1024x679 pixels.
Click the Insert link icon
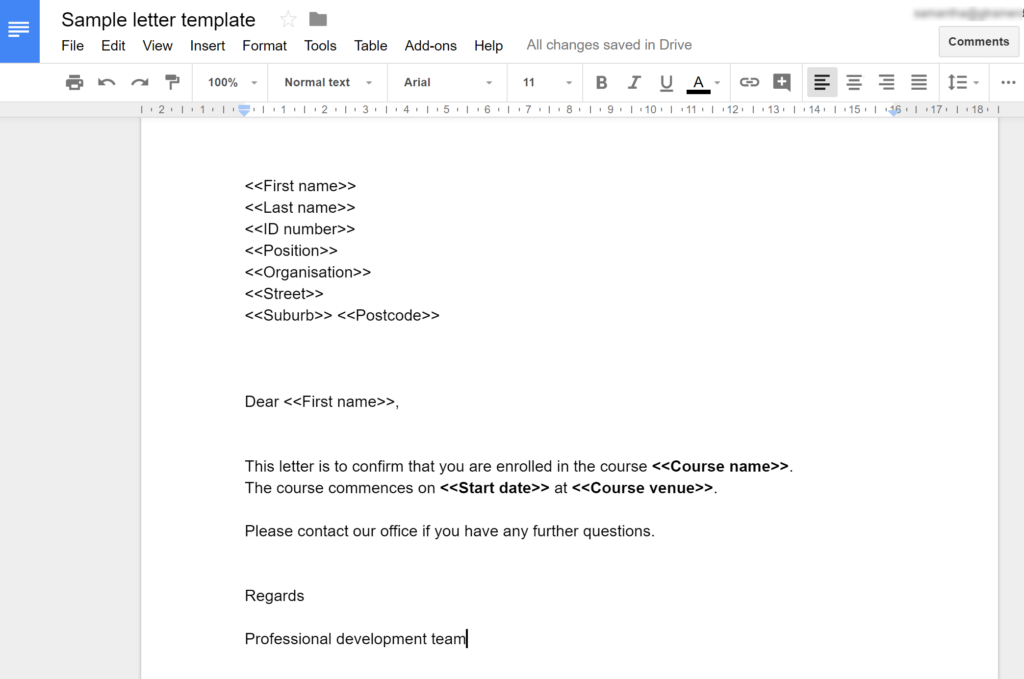750,82
